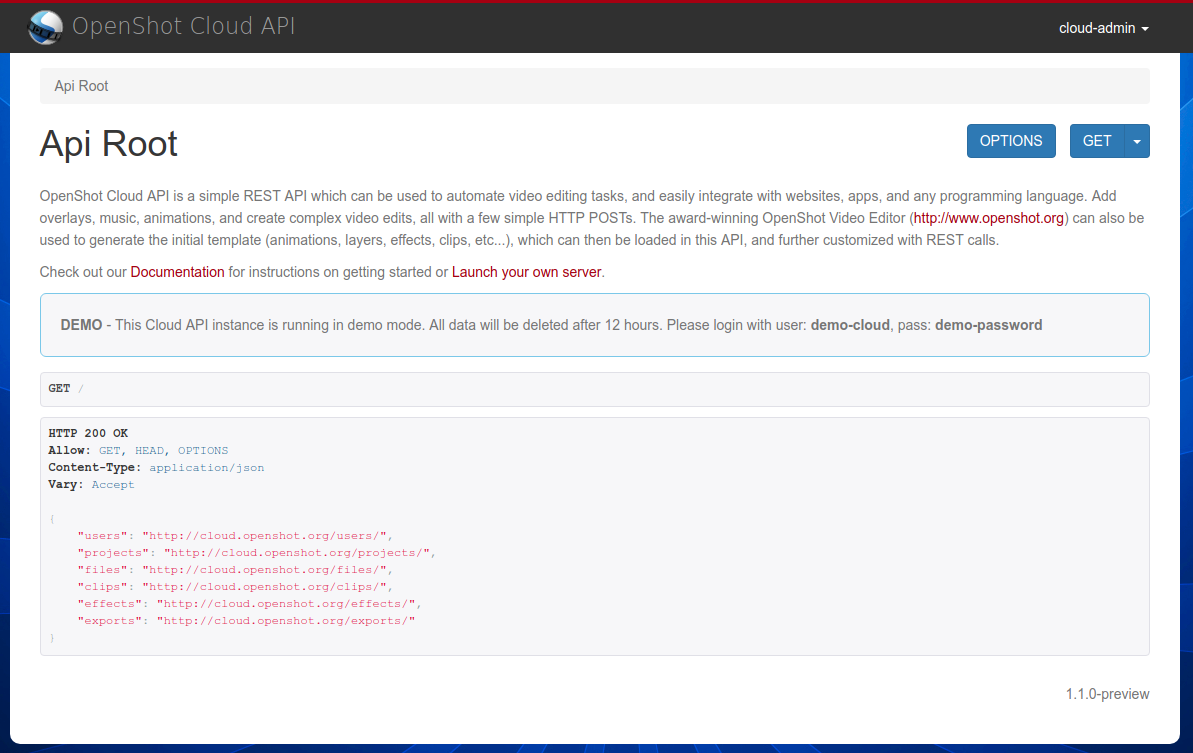Expand the cloud-admin user menu
Screen dimensions: 1193x753
coord(1103,28)
